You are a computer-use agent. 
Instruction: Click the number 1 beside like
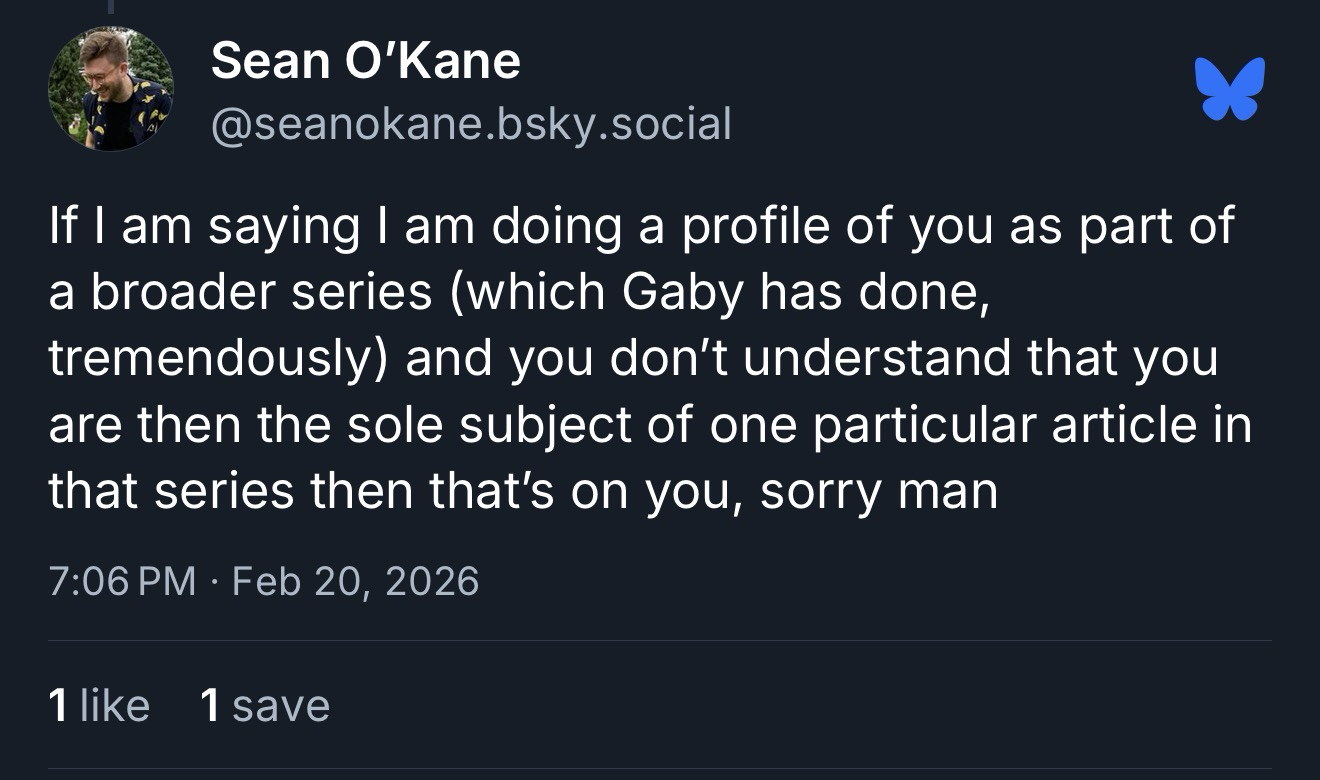point(59,705)
